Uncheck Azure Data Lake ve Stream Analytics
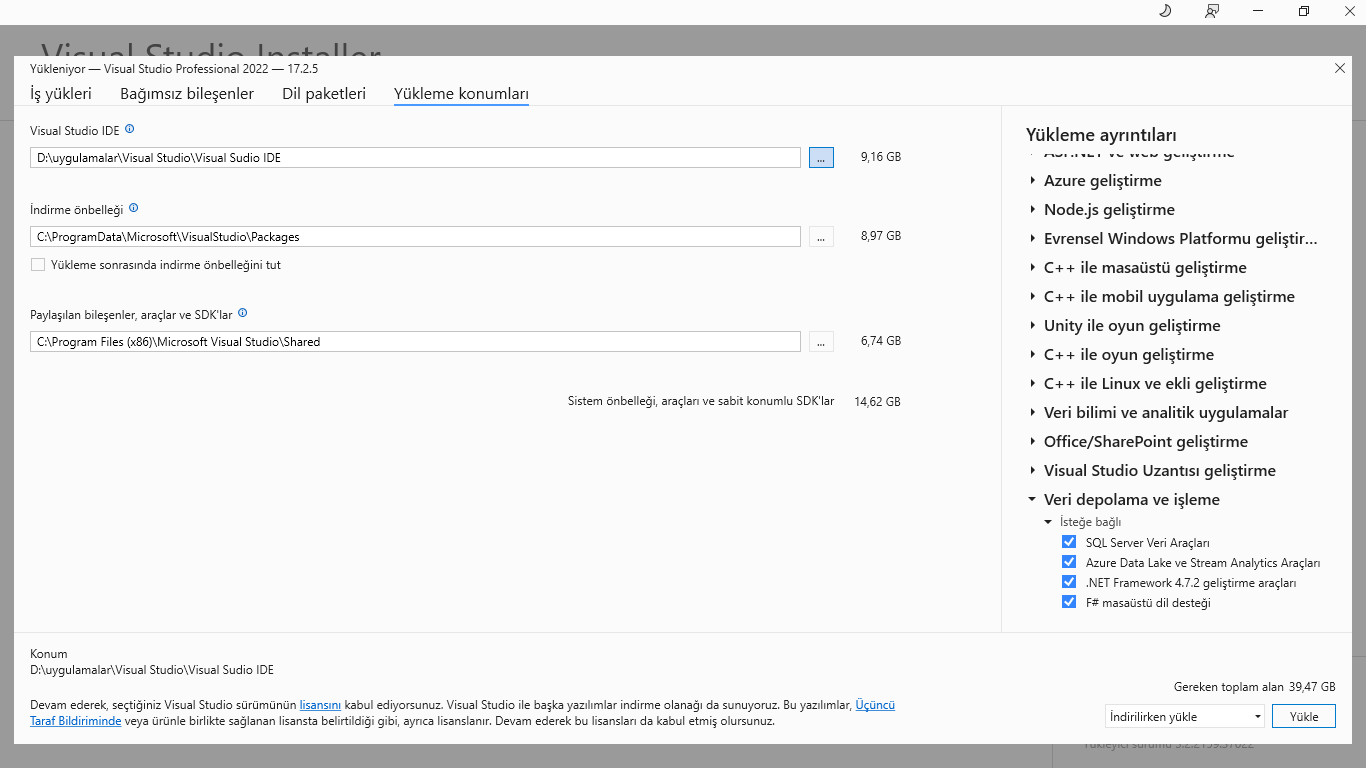This screenshot has height=768, width=1366. point(1069,562)
